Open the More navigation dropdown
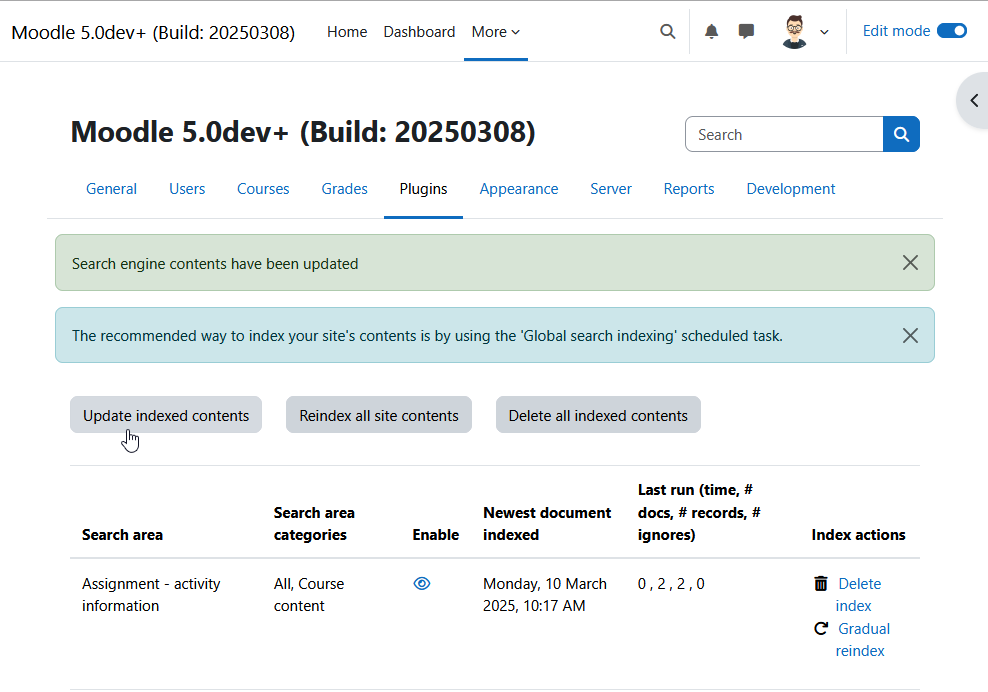The width and height of the screenshot is (988, 692). tap(496, 32)
